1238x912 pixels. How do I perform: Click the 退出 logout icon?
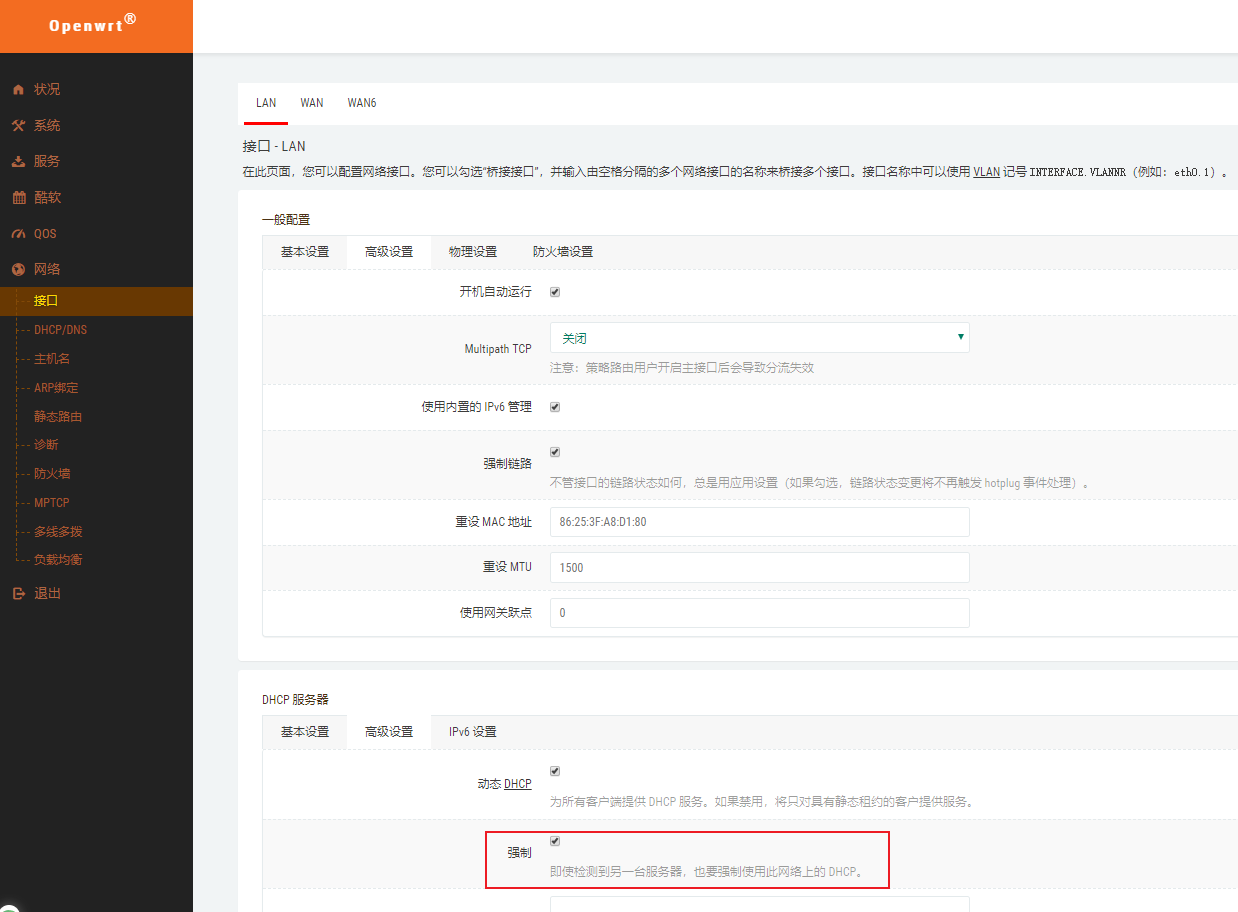pos(17,593)
